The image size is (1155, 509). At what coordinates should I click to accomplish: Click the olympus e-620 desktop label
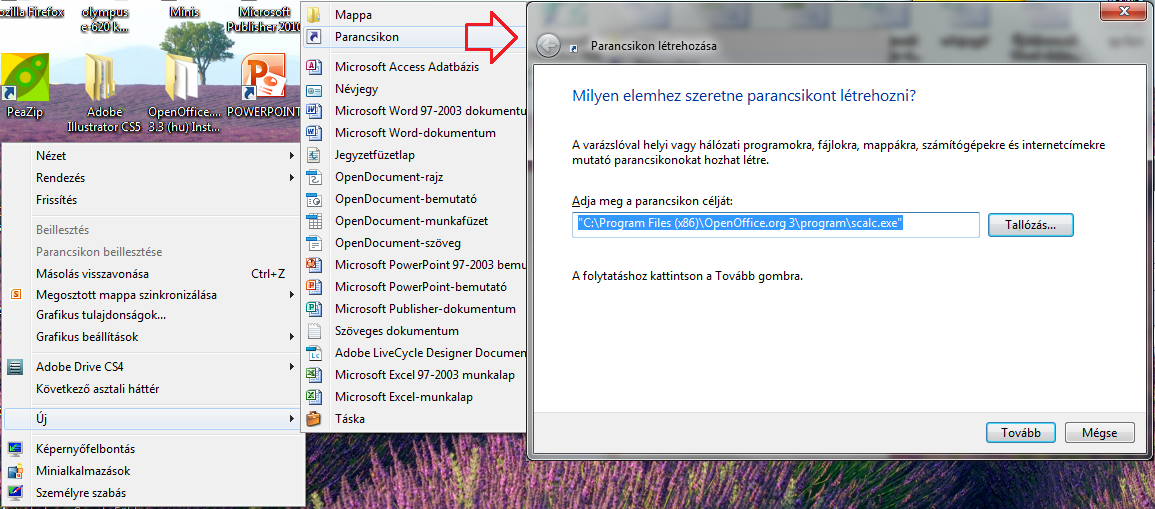coord(105,20)
